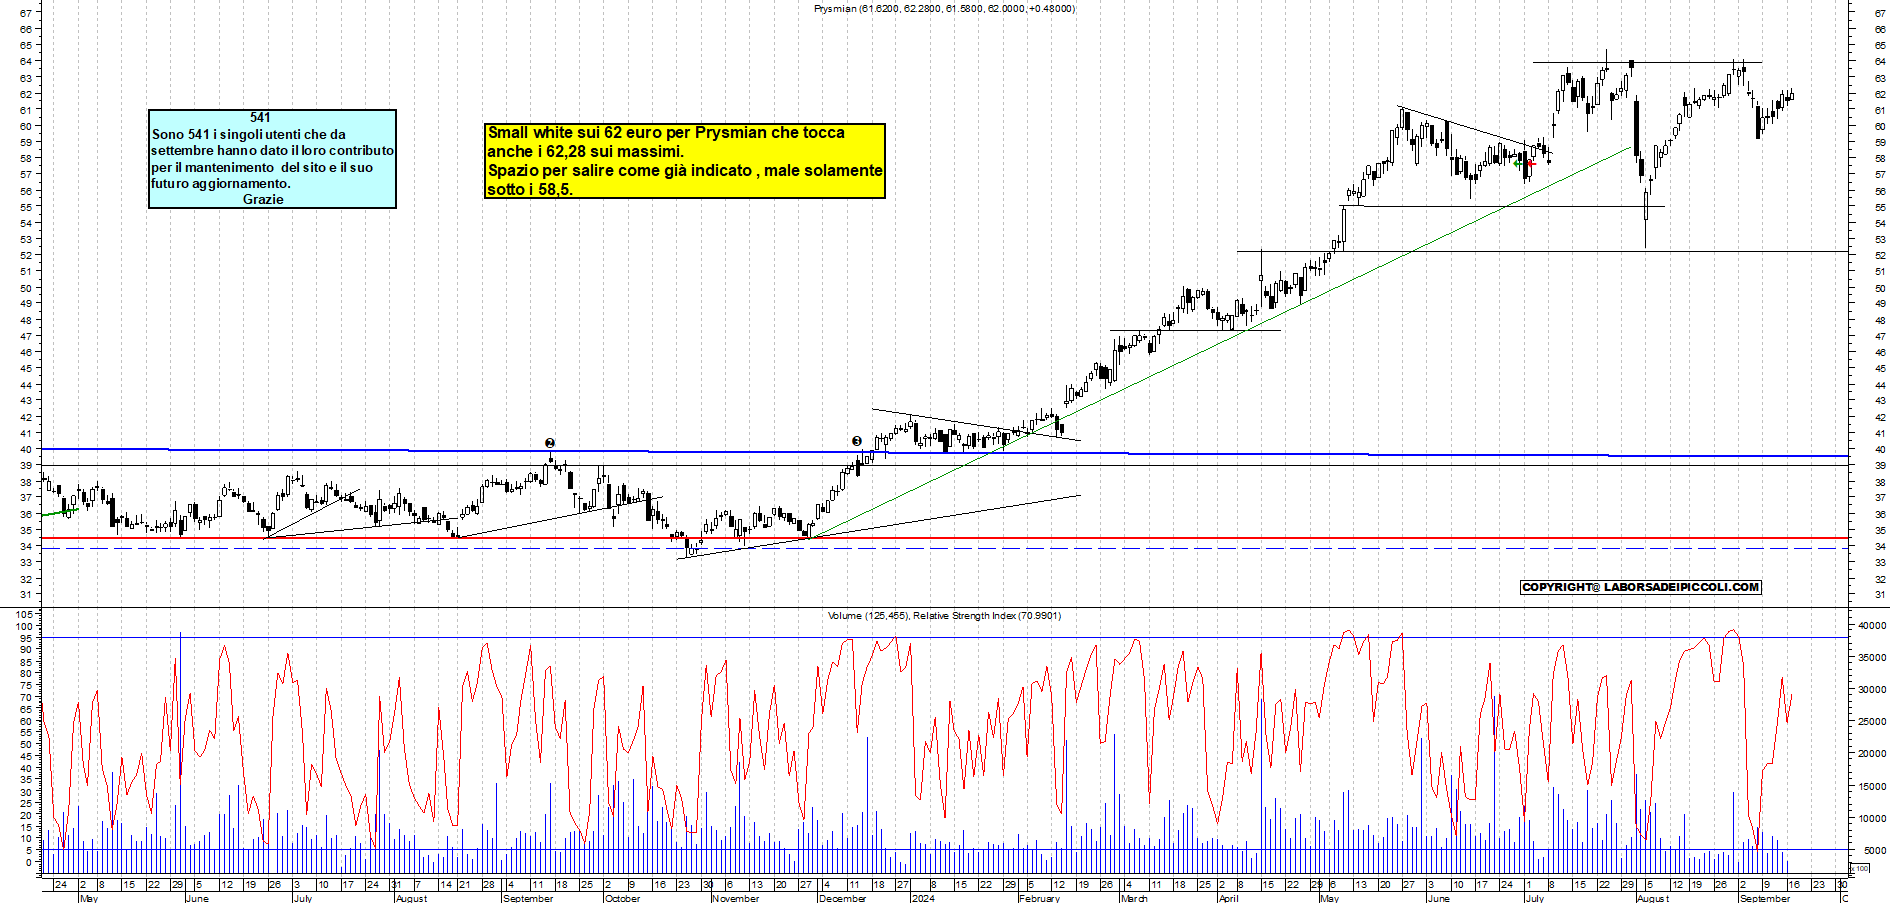Image resolution: width=1890 pixels, height=903 pixels.
Task: Click the March month label on time axis
Action: coord(1134,898)
